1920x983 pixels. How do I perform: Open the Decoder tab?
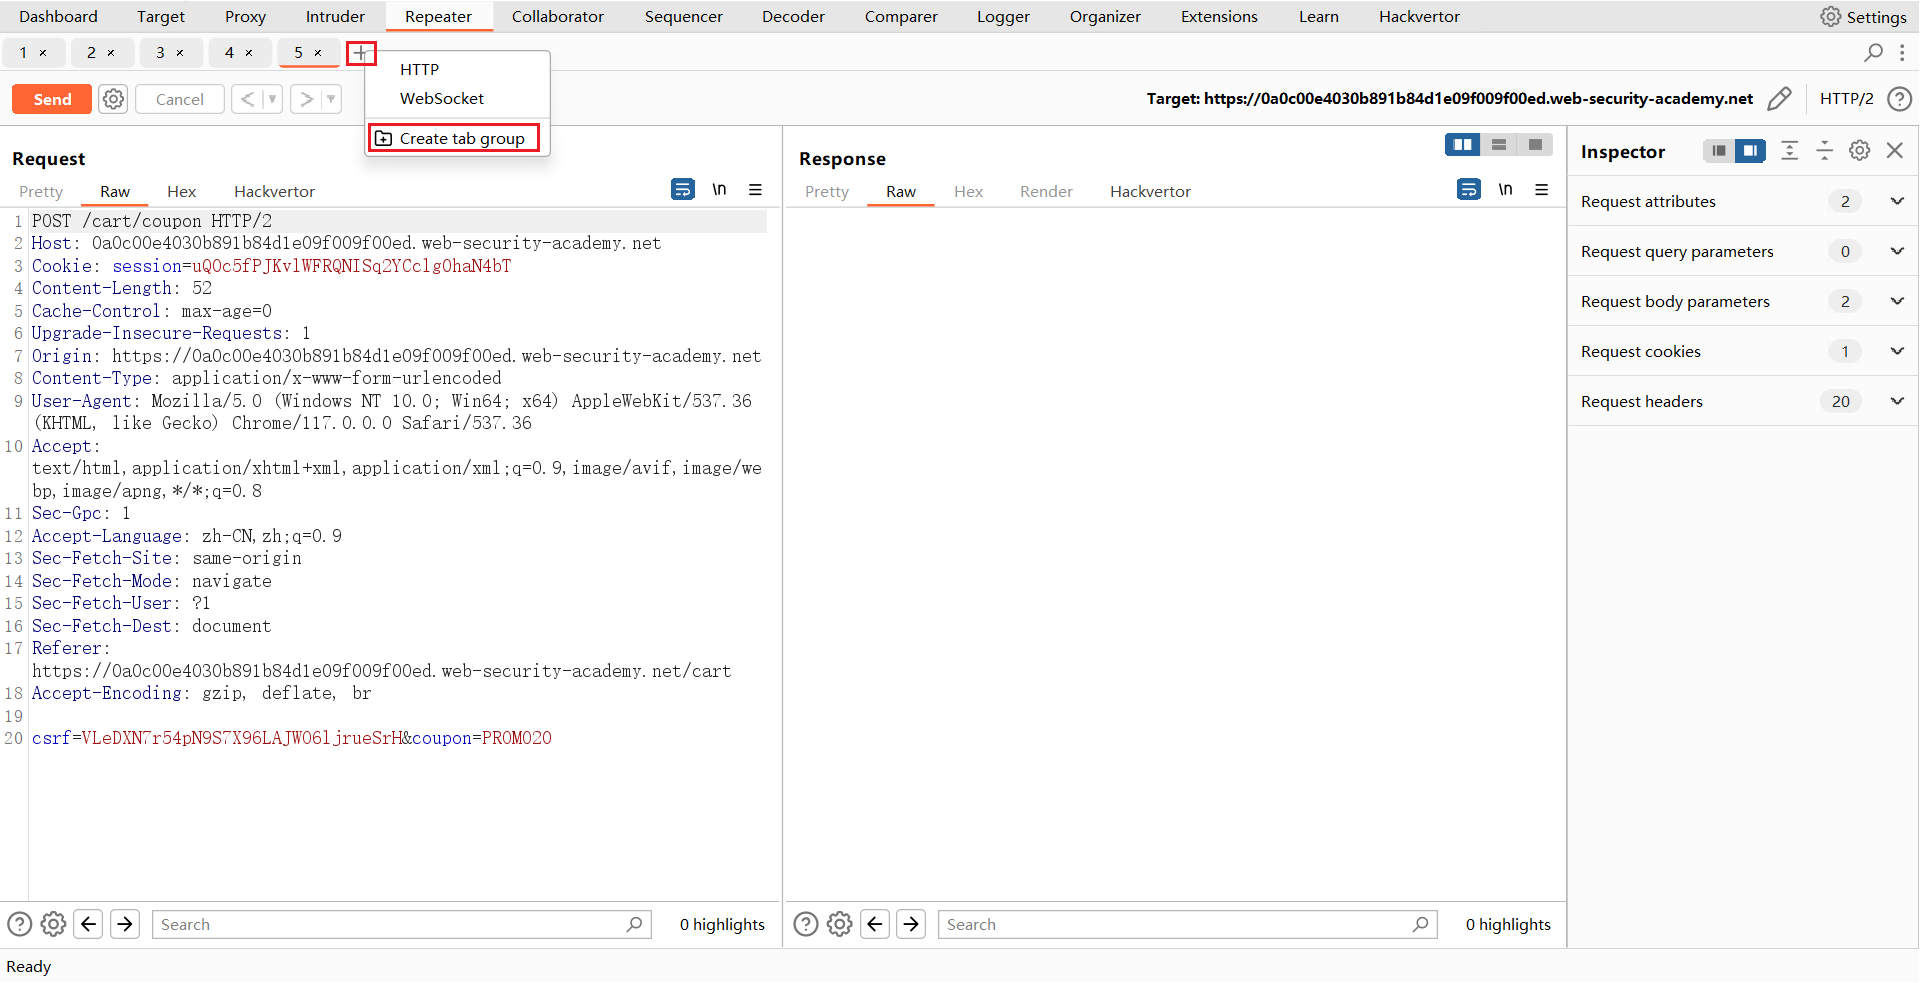[793, 17]
